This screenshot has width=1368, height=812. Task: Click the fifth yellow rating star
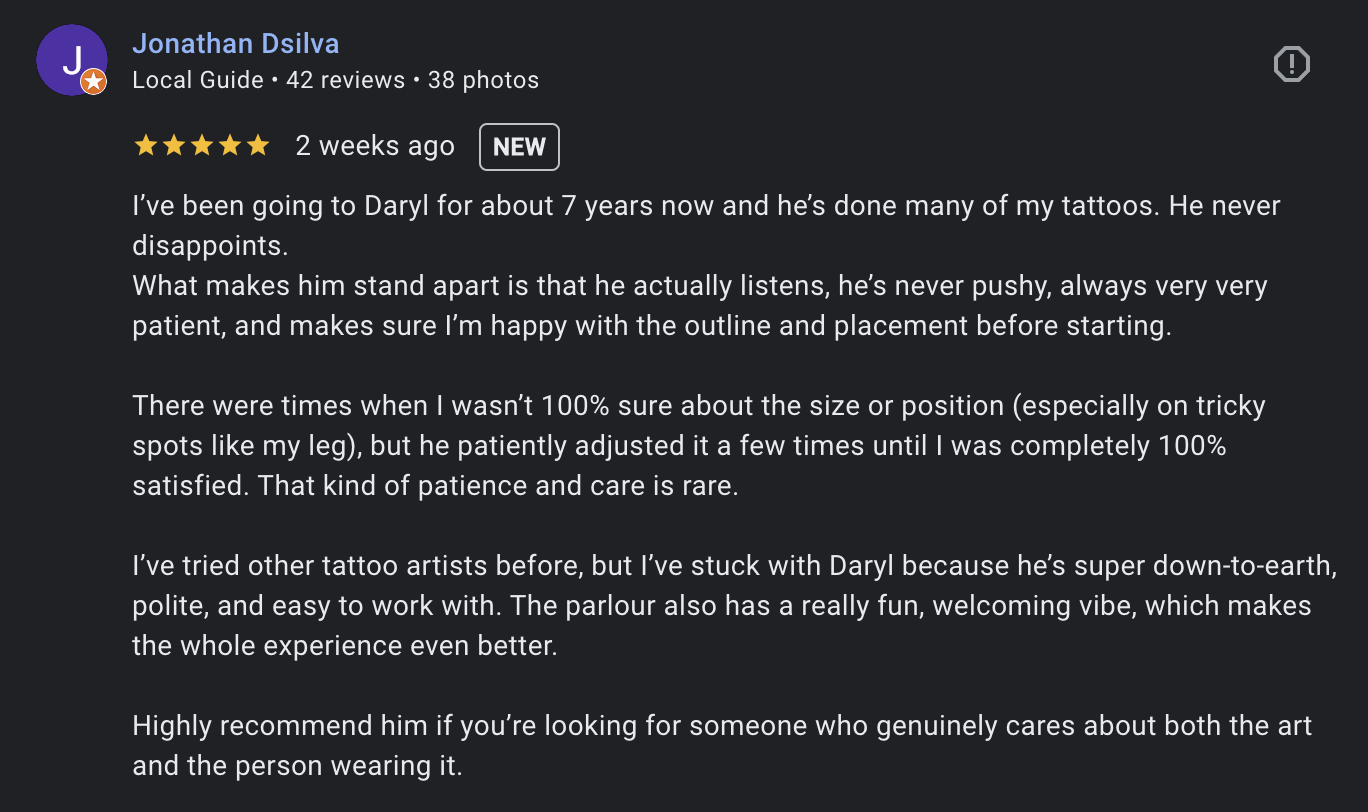257,146
